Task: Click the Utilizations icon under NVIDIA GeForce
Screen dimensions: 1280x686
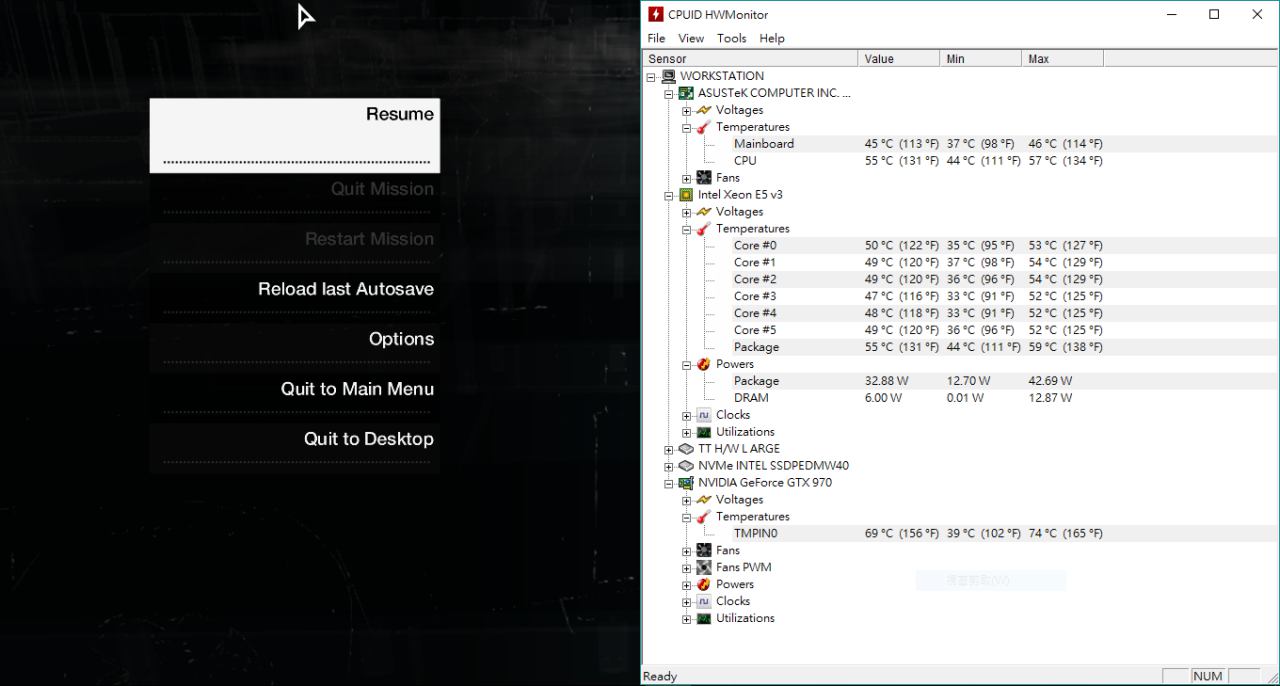Action: tap(704, 619)
